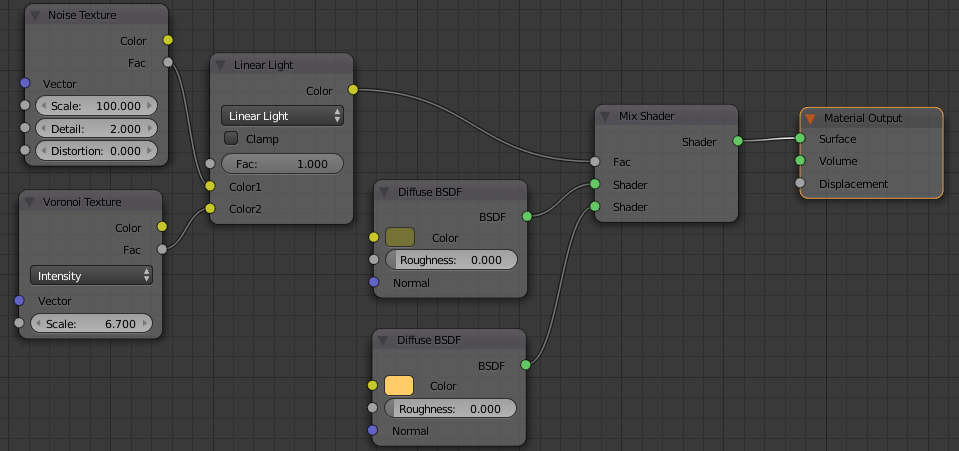The width and height of the screenshot is (959, 451).
Task: Click the Linear Light Fac input socket
Action: point(210,163)
